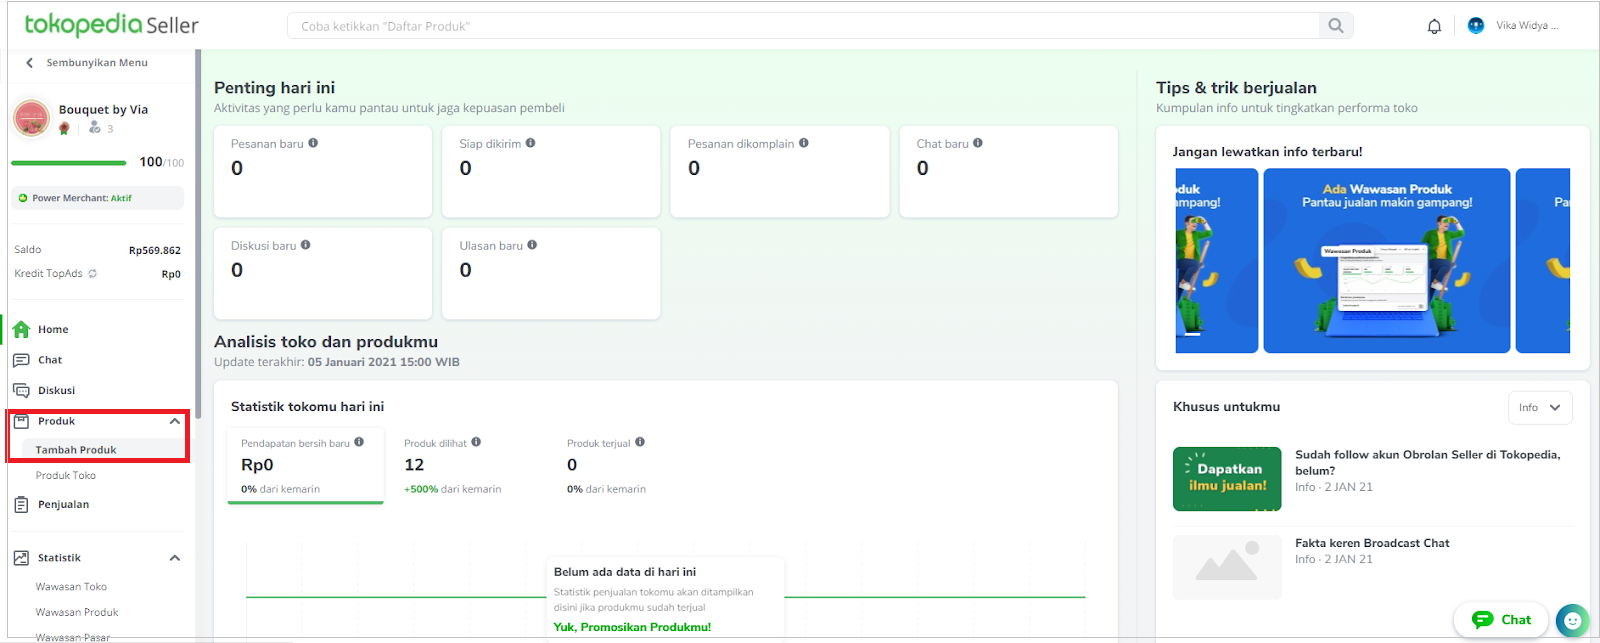Image resolution: width=1600 pixels, height=643 pixels.
Task: Click the Bouquet by Via shop avatar
Action: (32, 118)
